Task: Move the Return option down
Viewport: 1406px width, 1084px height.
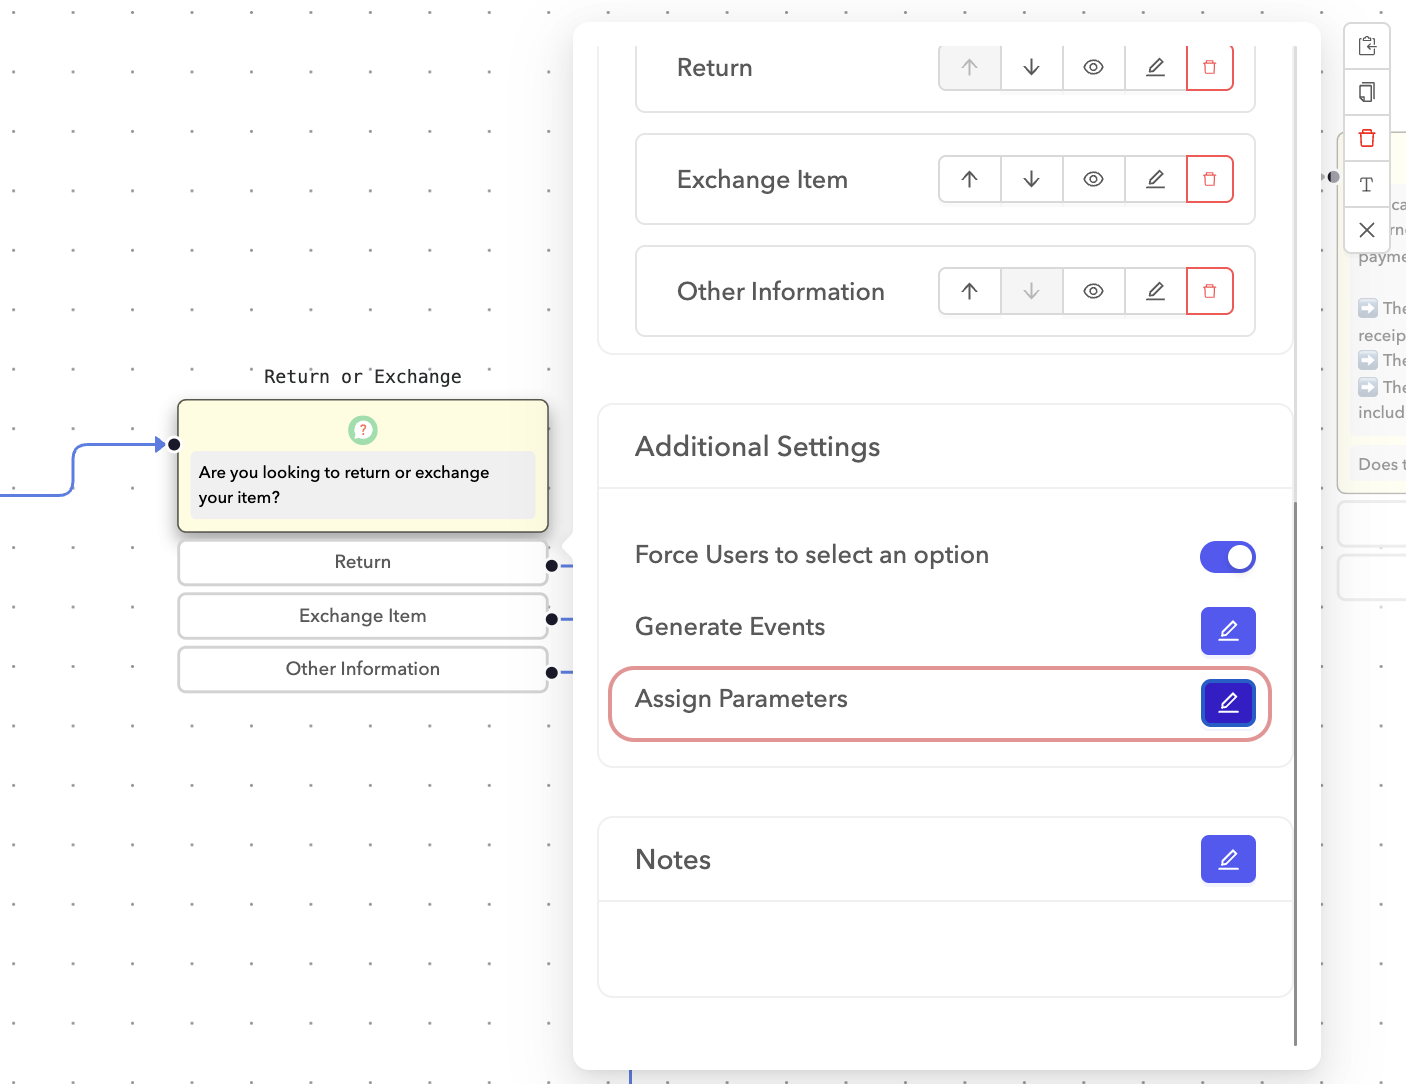Action: coord(1031,67)
